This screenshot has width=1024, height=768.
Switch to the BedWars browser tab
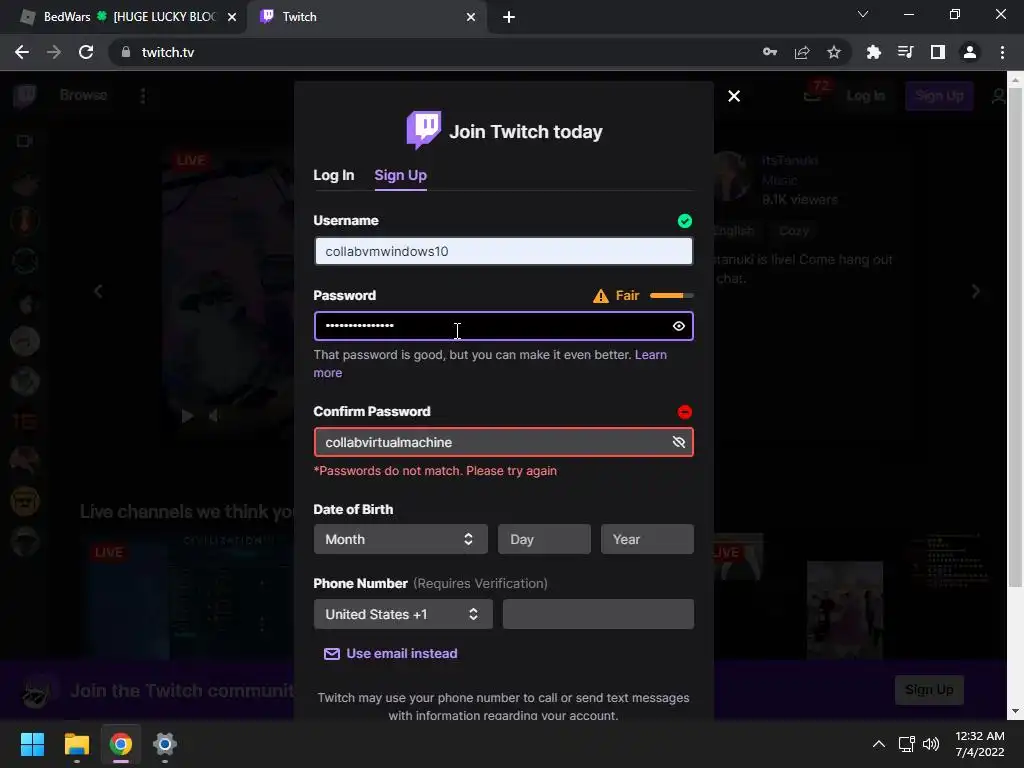click(124, 17)
